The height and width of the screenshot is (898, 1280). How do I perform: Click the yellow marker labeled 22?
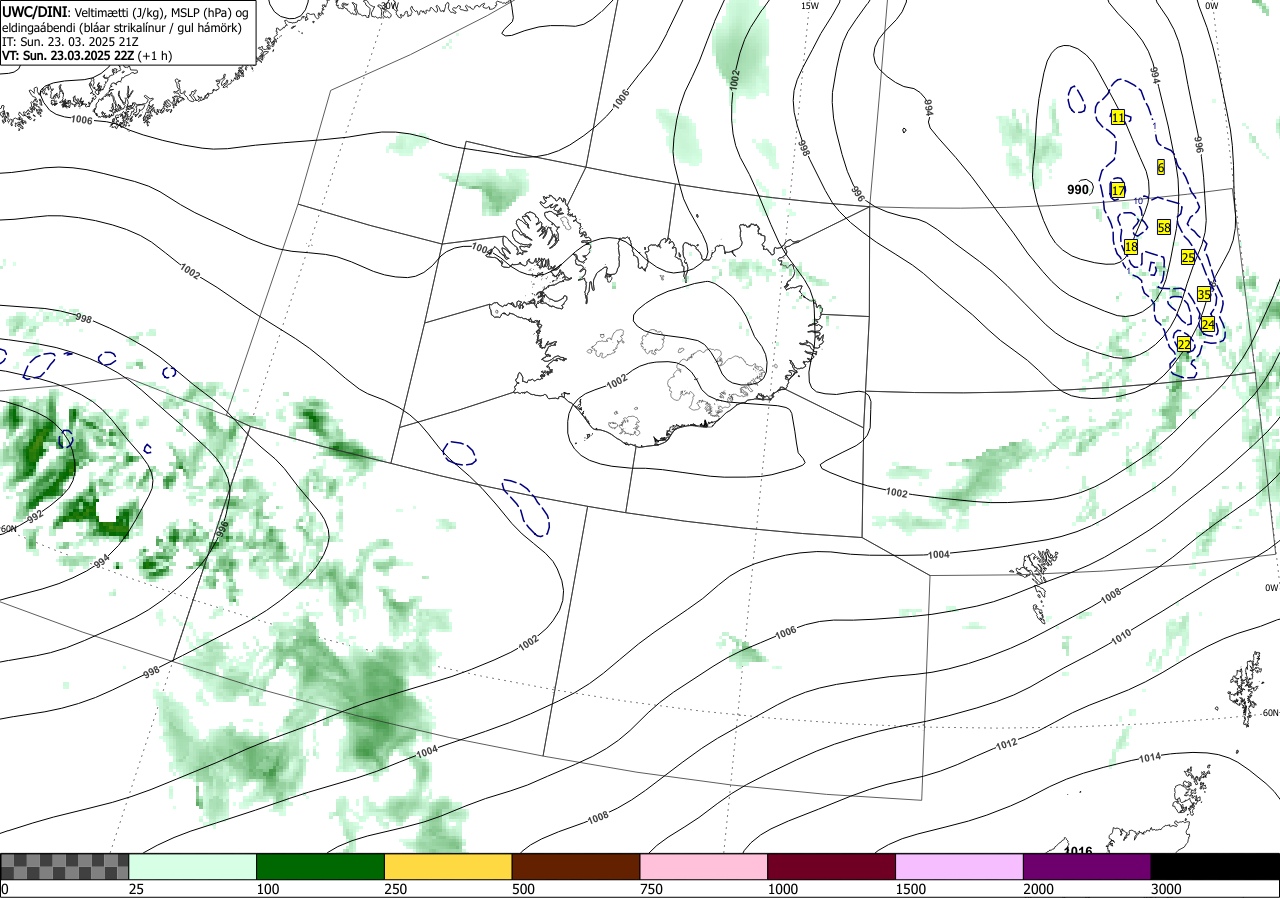[x=1184, y=344]
